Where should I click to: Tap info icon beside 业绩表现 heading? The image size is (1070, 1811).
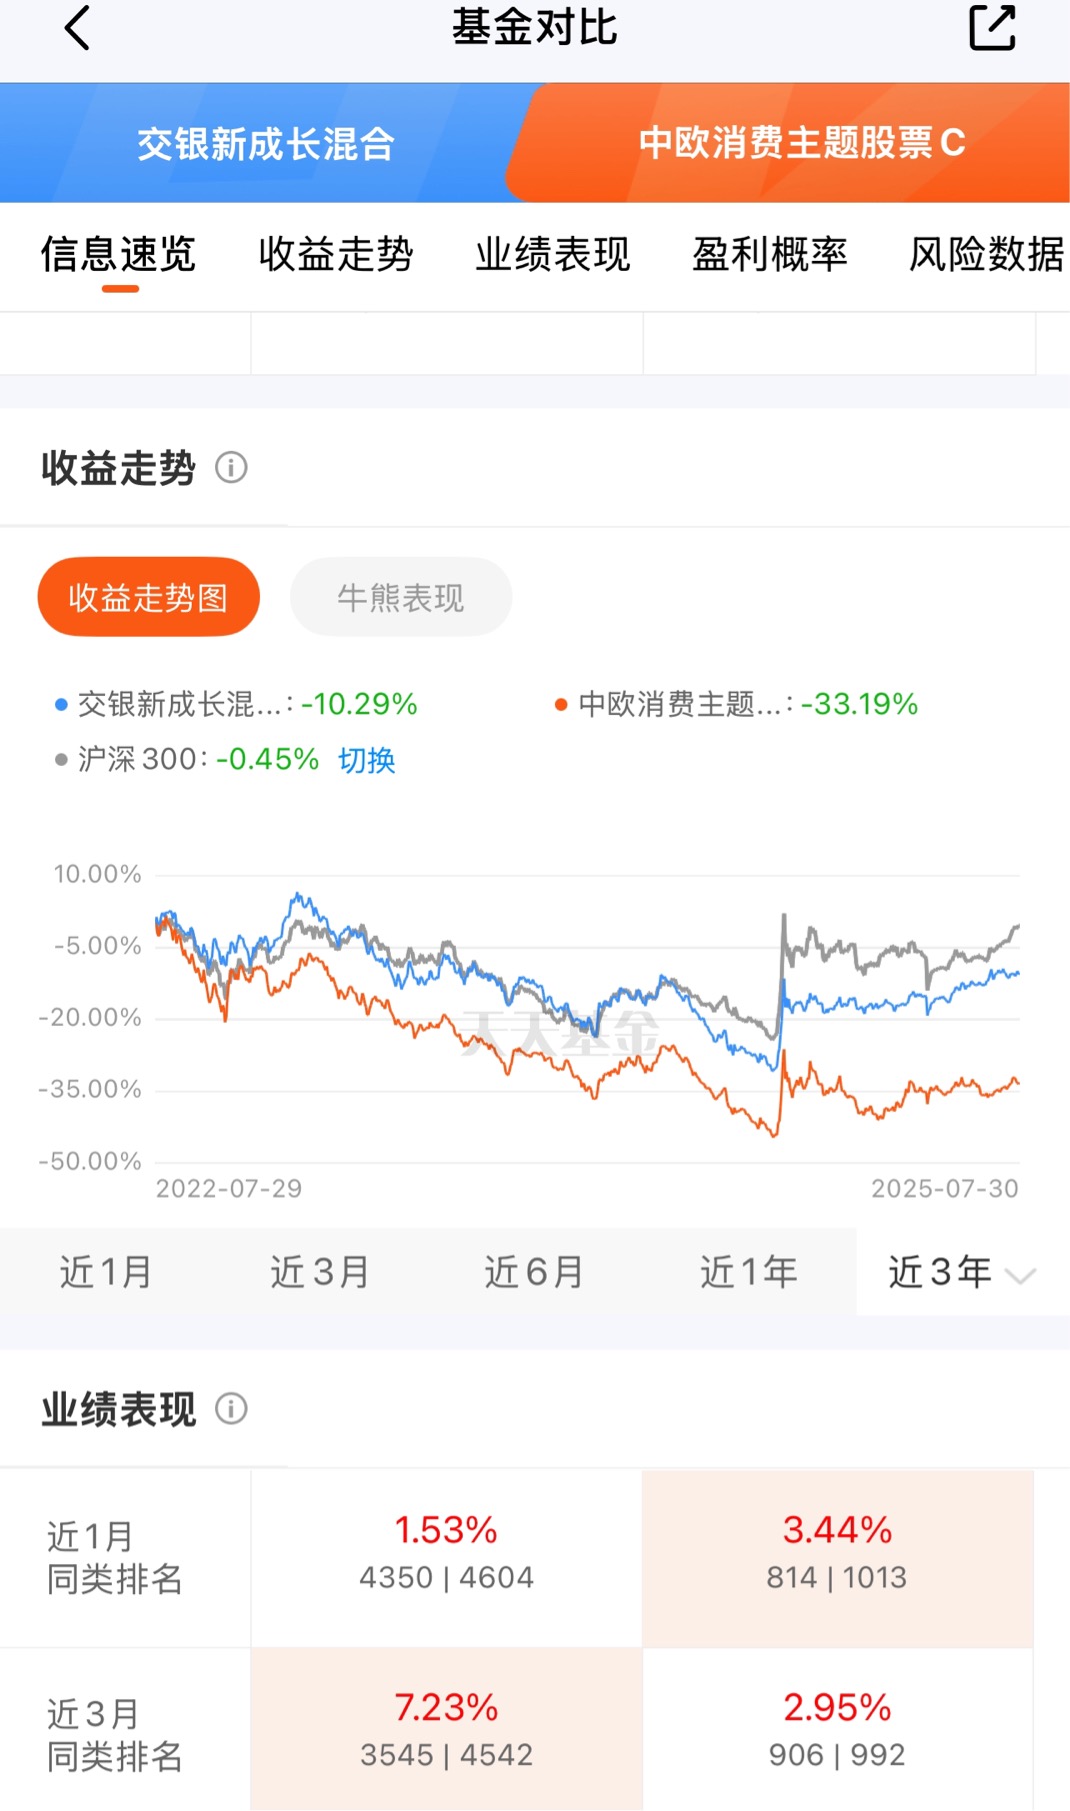(x=231, y=1408)
